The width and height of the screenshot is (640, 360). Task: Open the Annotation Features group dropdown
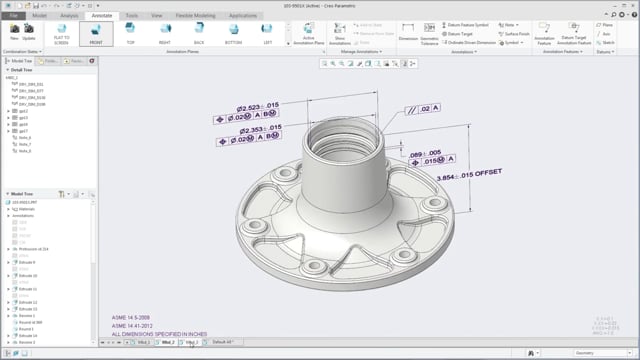(562, 52)
